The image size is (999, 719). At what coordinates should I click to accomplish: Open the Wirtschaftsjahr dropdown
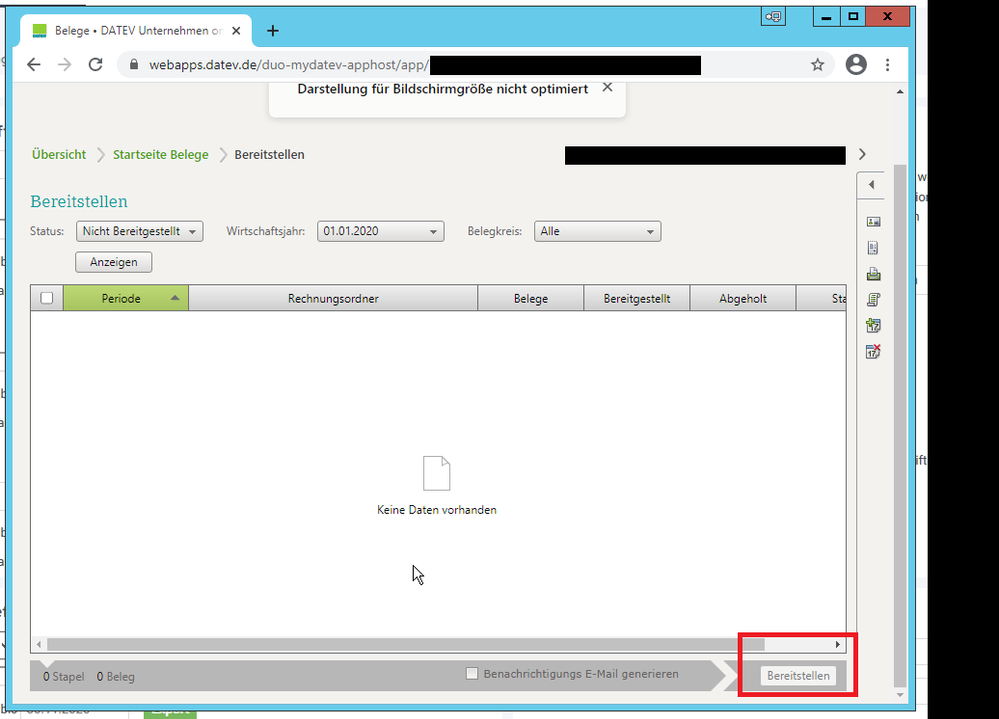(380, 231)
